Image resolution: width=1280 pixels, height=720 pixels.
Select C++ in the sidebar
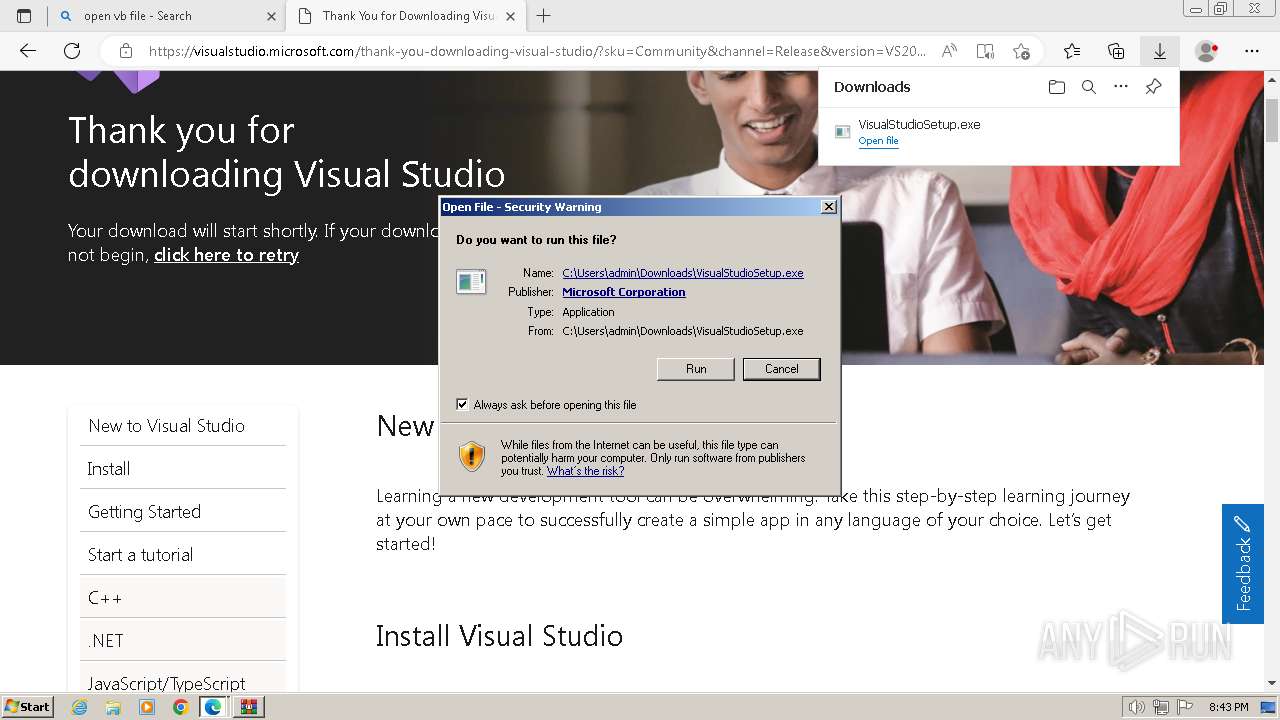pyautogui.click(x=183, y=598)
